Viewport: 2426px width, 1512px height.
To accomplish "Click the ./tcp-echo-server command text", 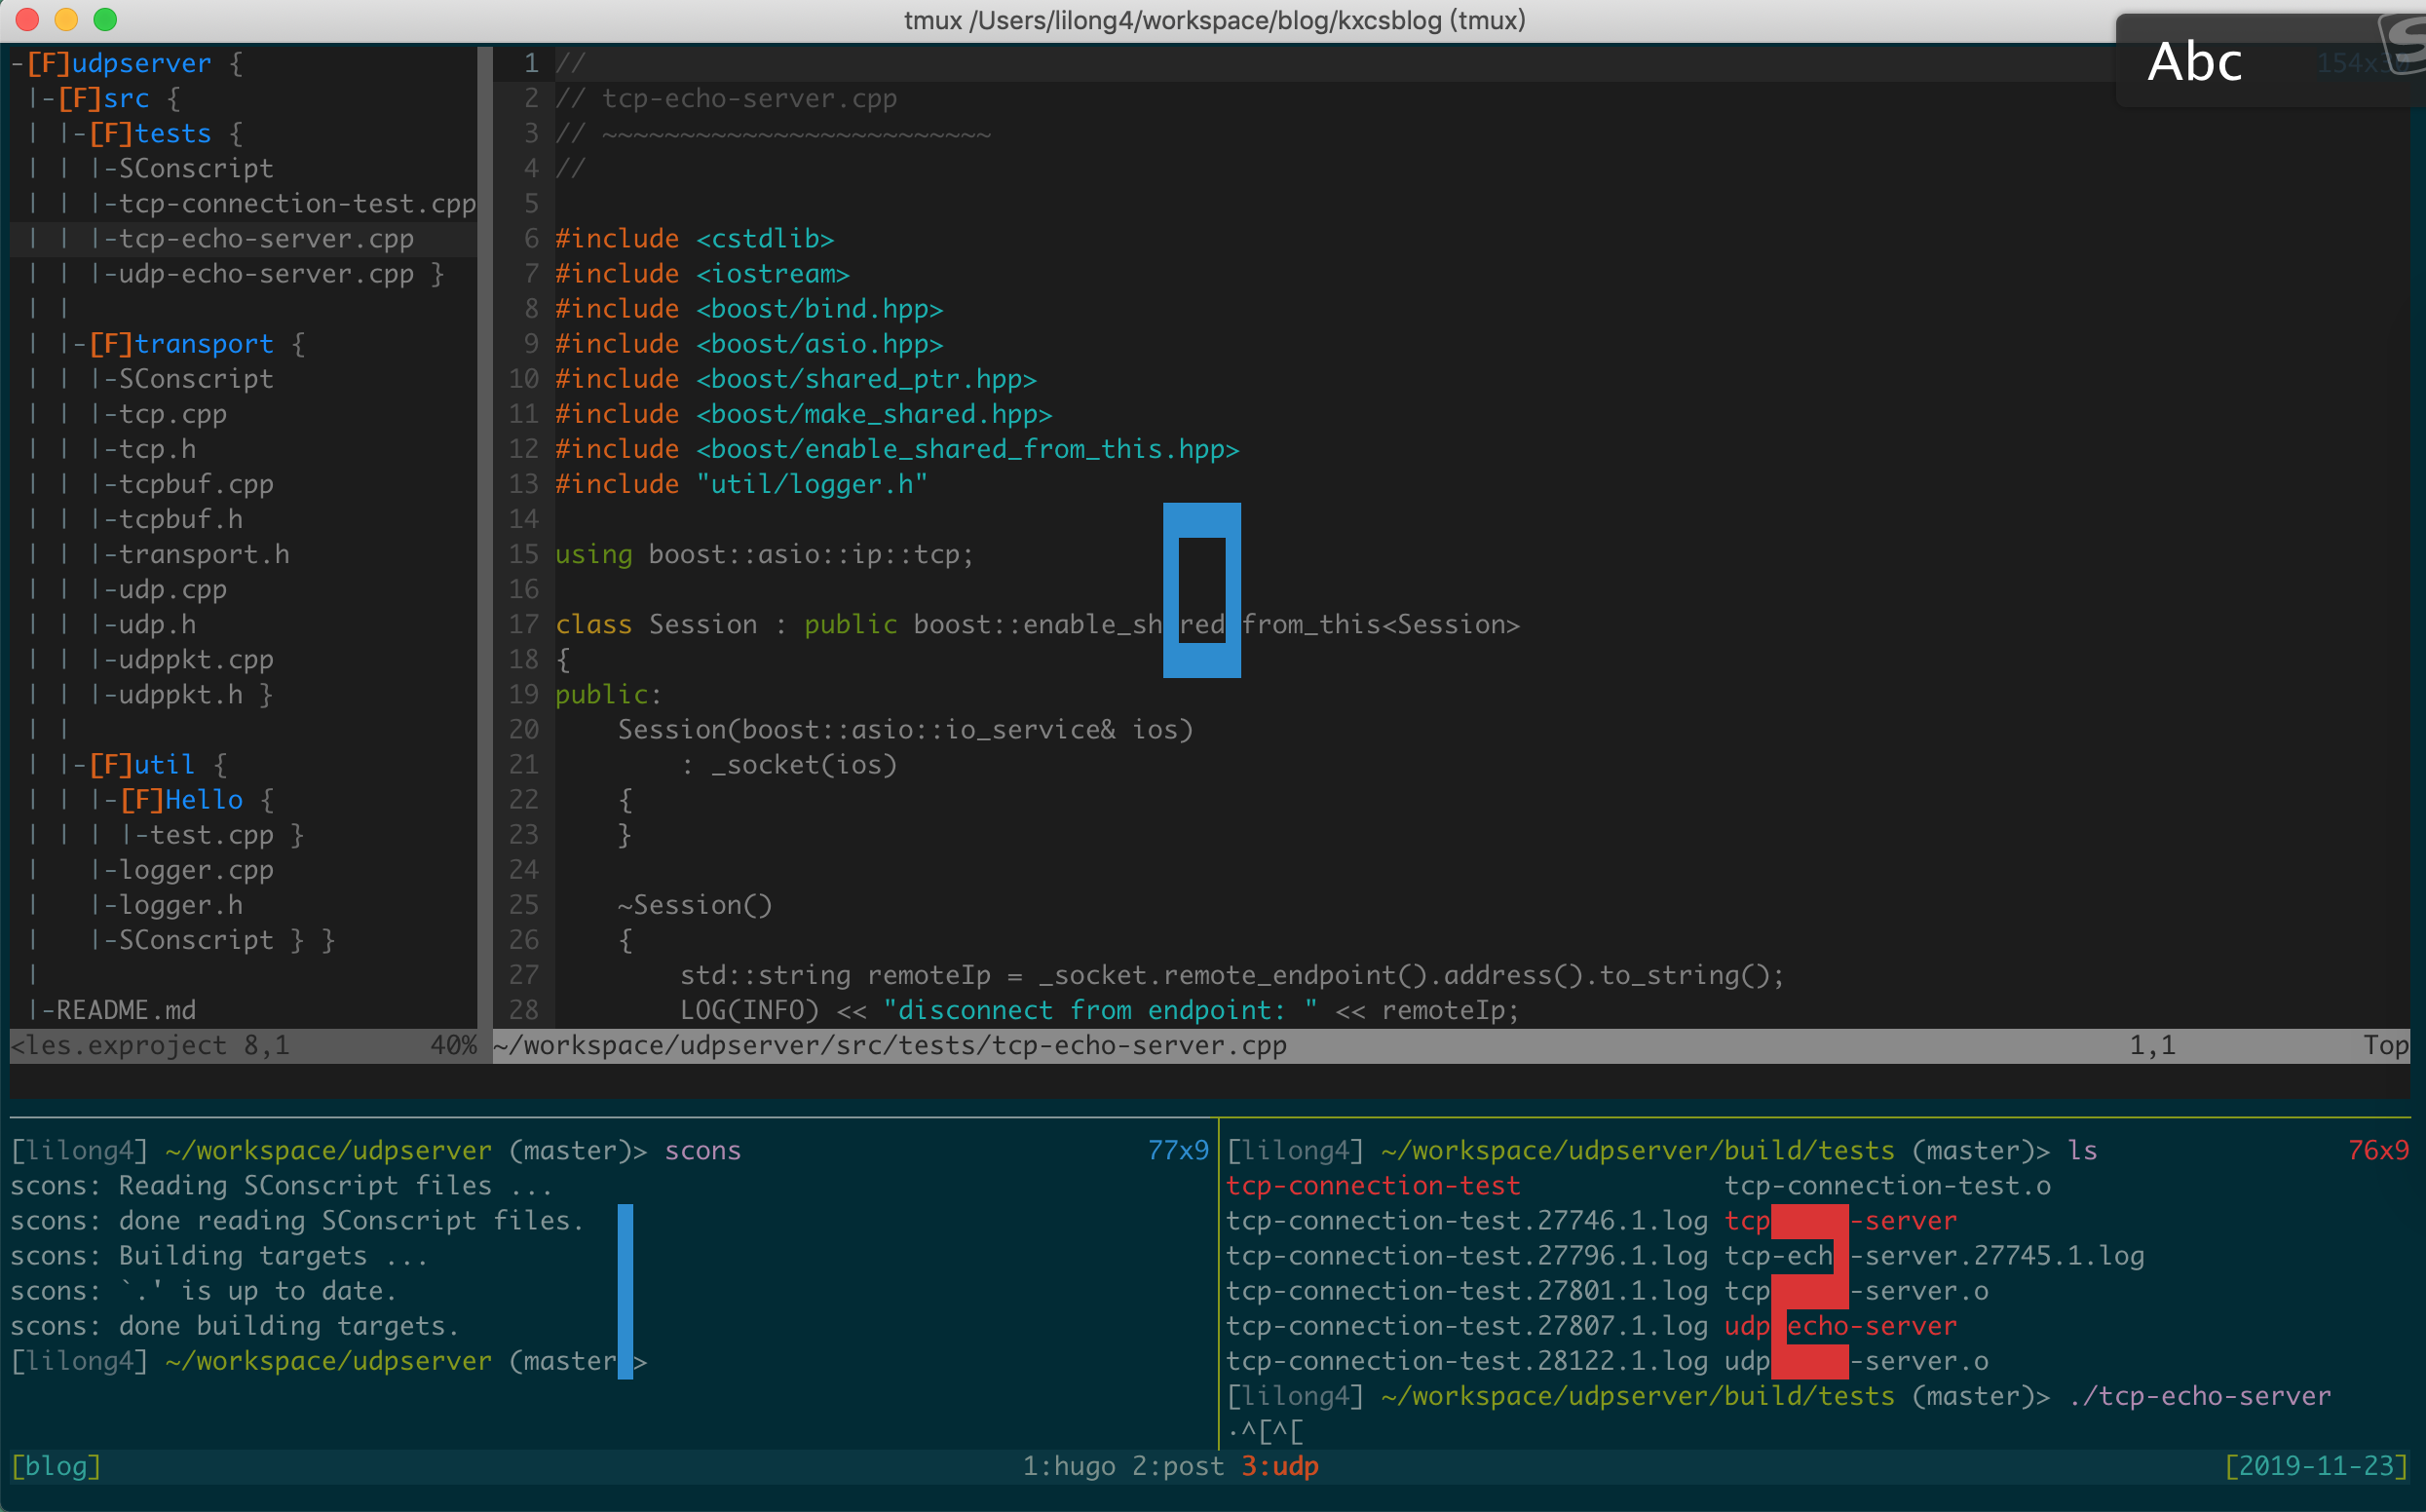I will (x=2199, y=1396).
